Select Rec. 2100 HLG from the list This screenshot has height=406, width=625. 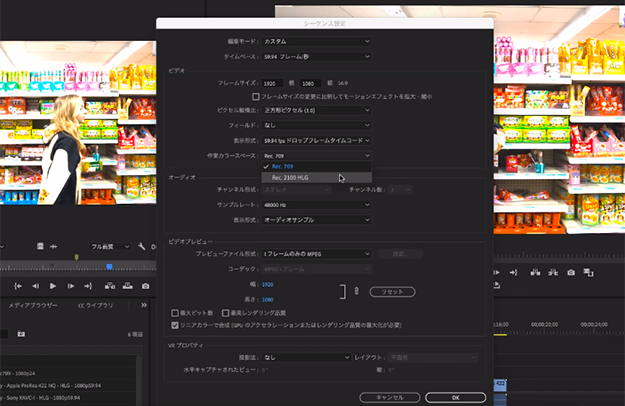tap(292, 178)
